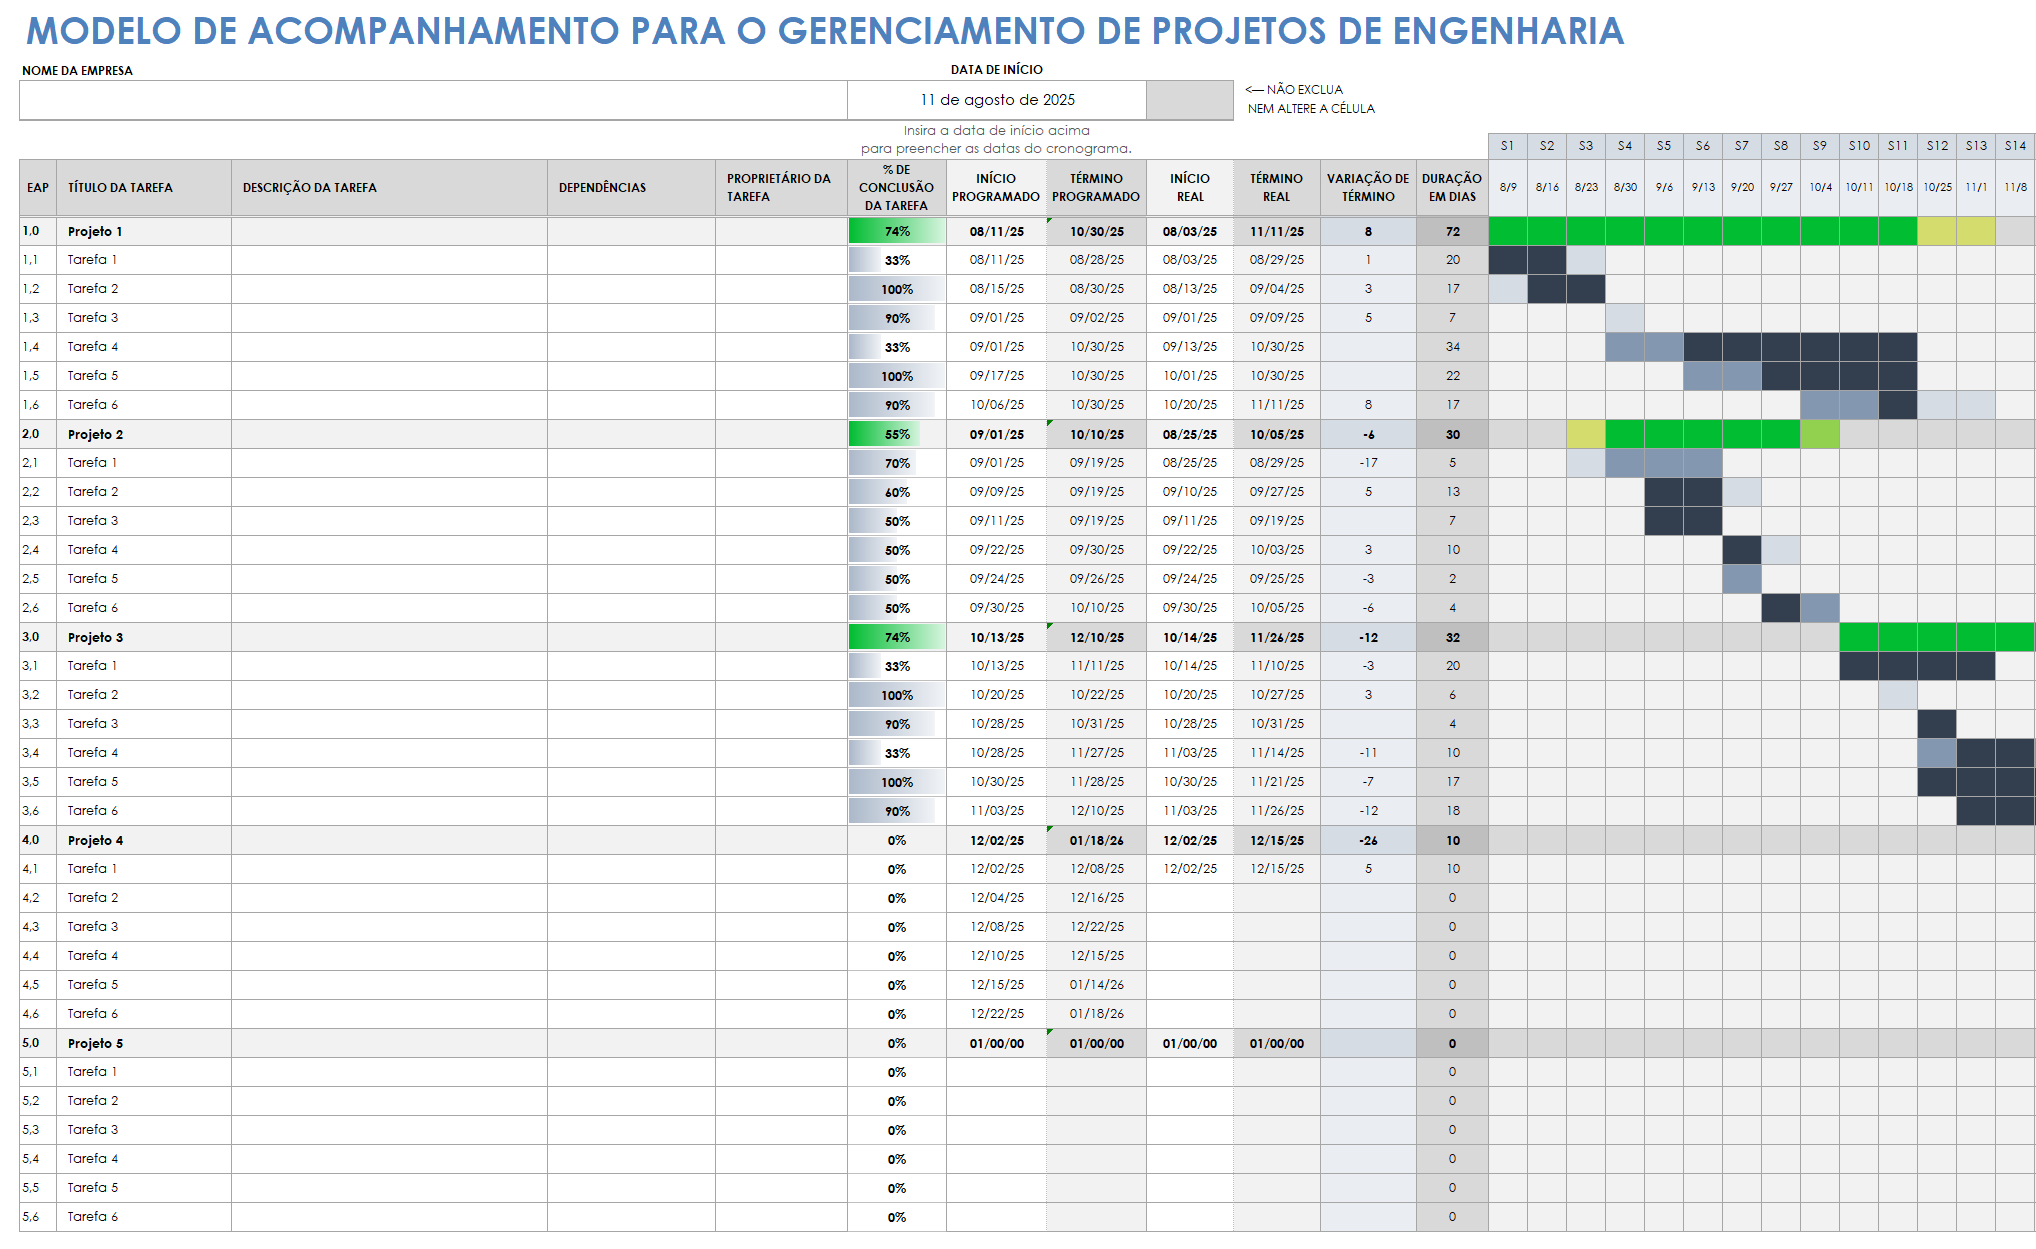Click the S1 week header
This screenshot has width=2036, height=1249.
tap(1508, 146)
